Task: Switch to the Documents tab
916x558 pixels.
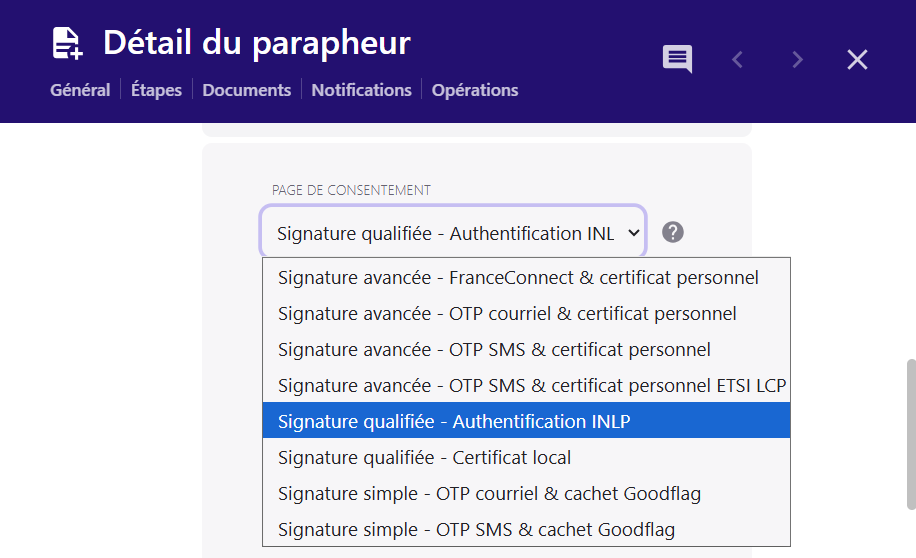Action: tap(246, 90)
